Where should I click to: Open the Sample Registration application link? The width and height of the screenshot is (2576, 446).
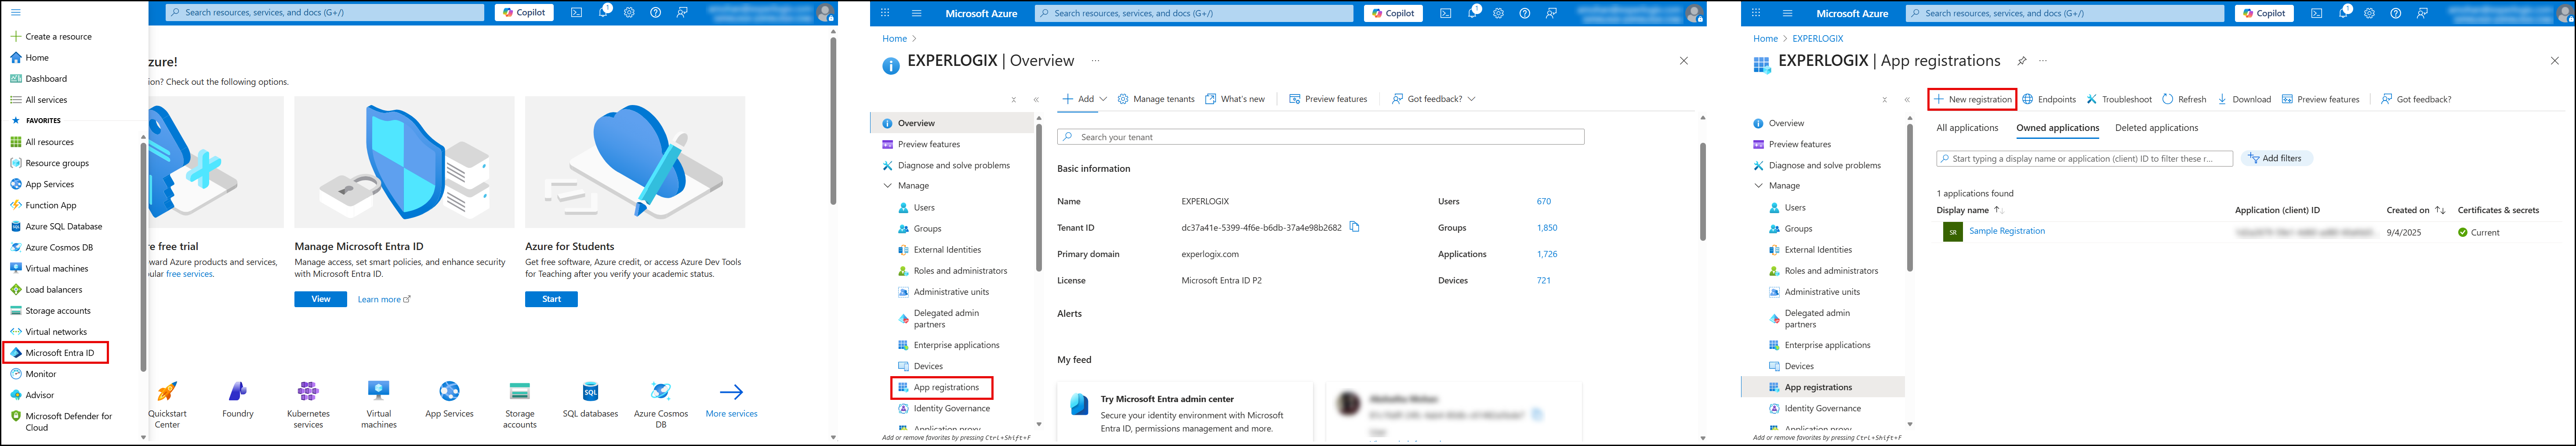click(x=2006, y=231)
